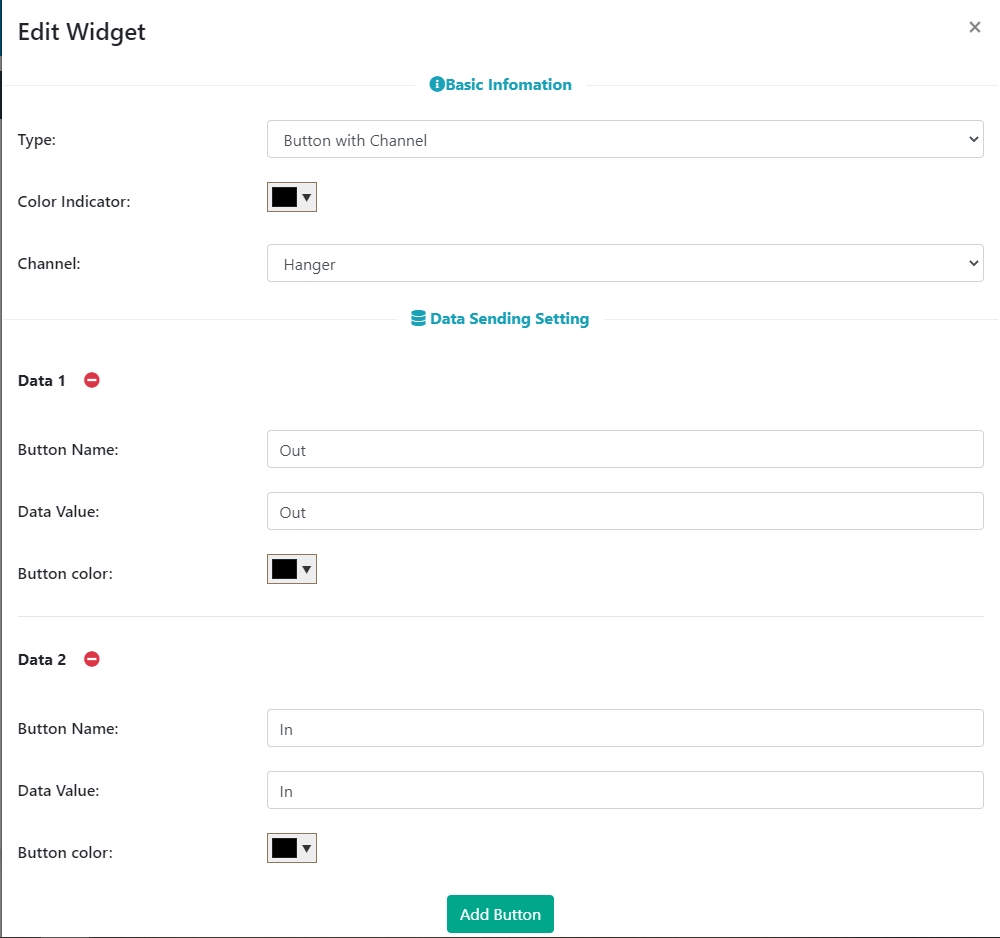The width and height of the screenshot is (1000, 938).
Task: Click the Basic Infomation section heading
Action: pos(508,85)
